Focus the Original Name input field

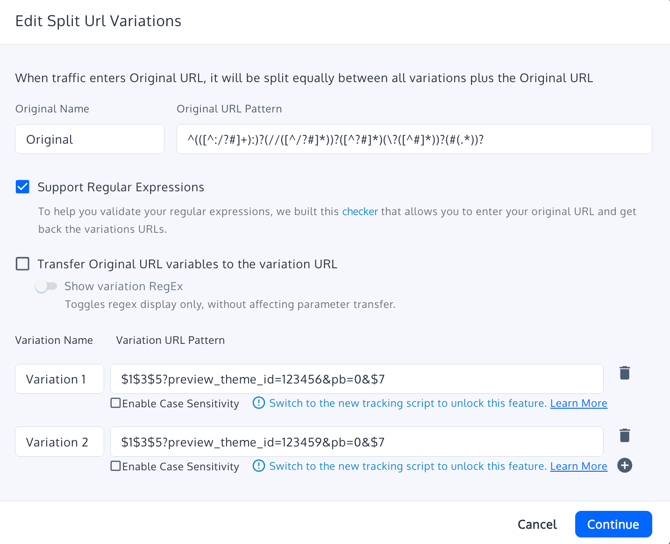[90, 139]
